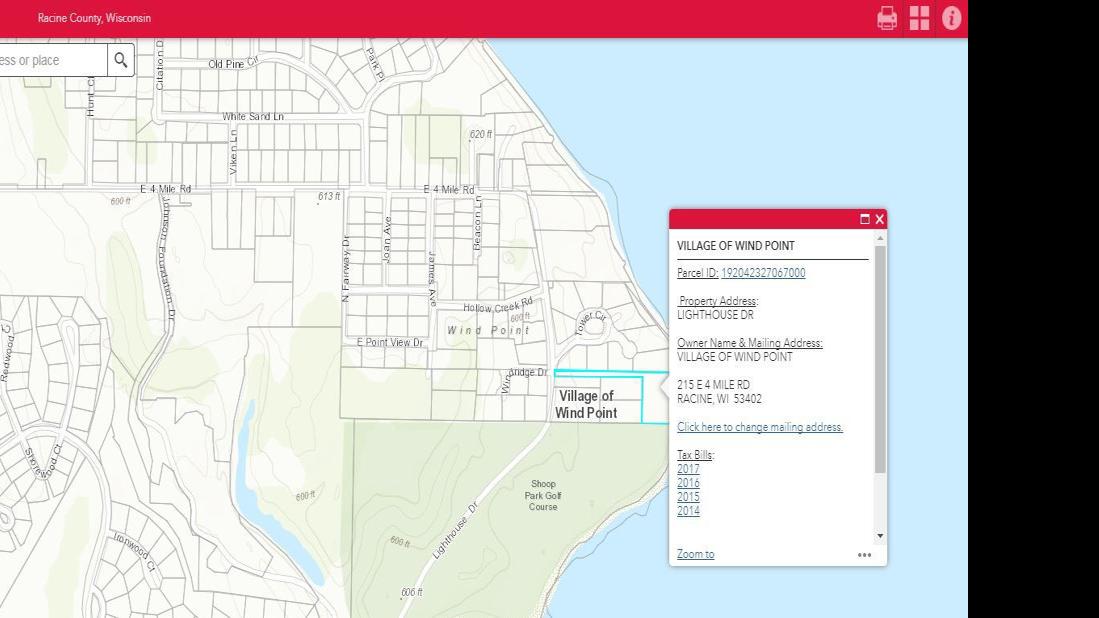
Task: Close the parcel info popup
Action: [880, 219]
